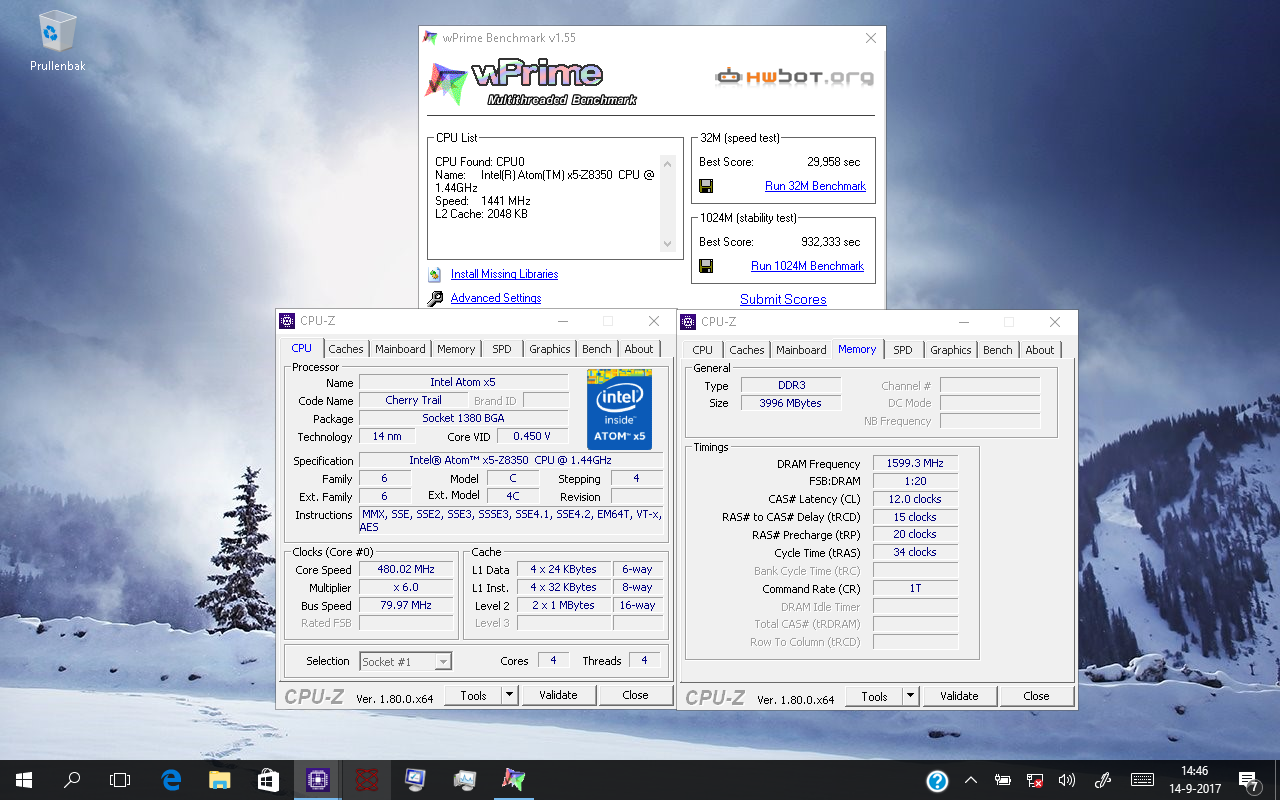Screen dimensions: 1280x800
Task: Click the hwbot.org logo
Action: tap(794, 77)
